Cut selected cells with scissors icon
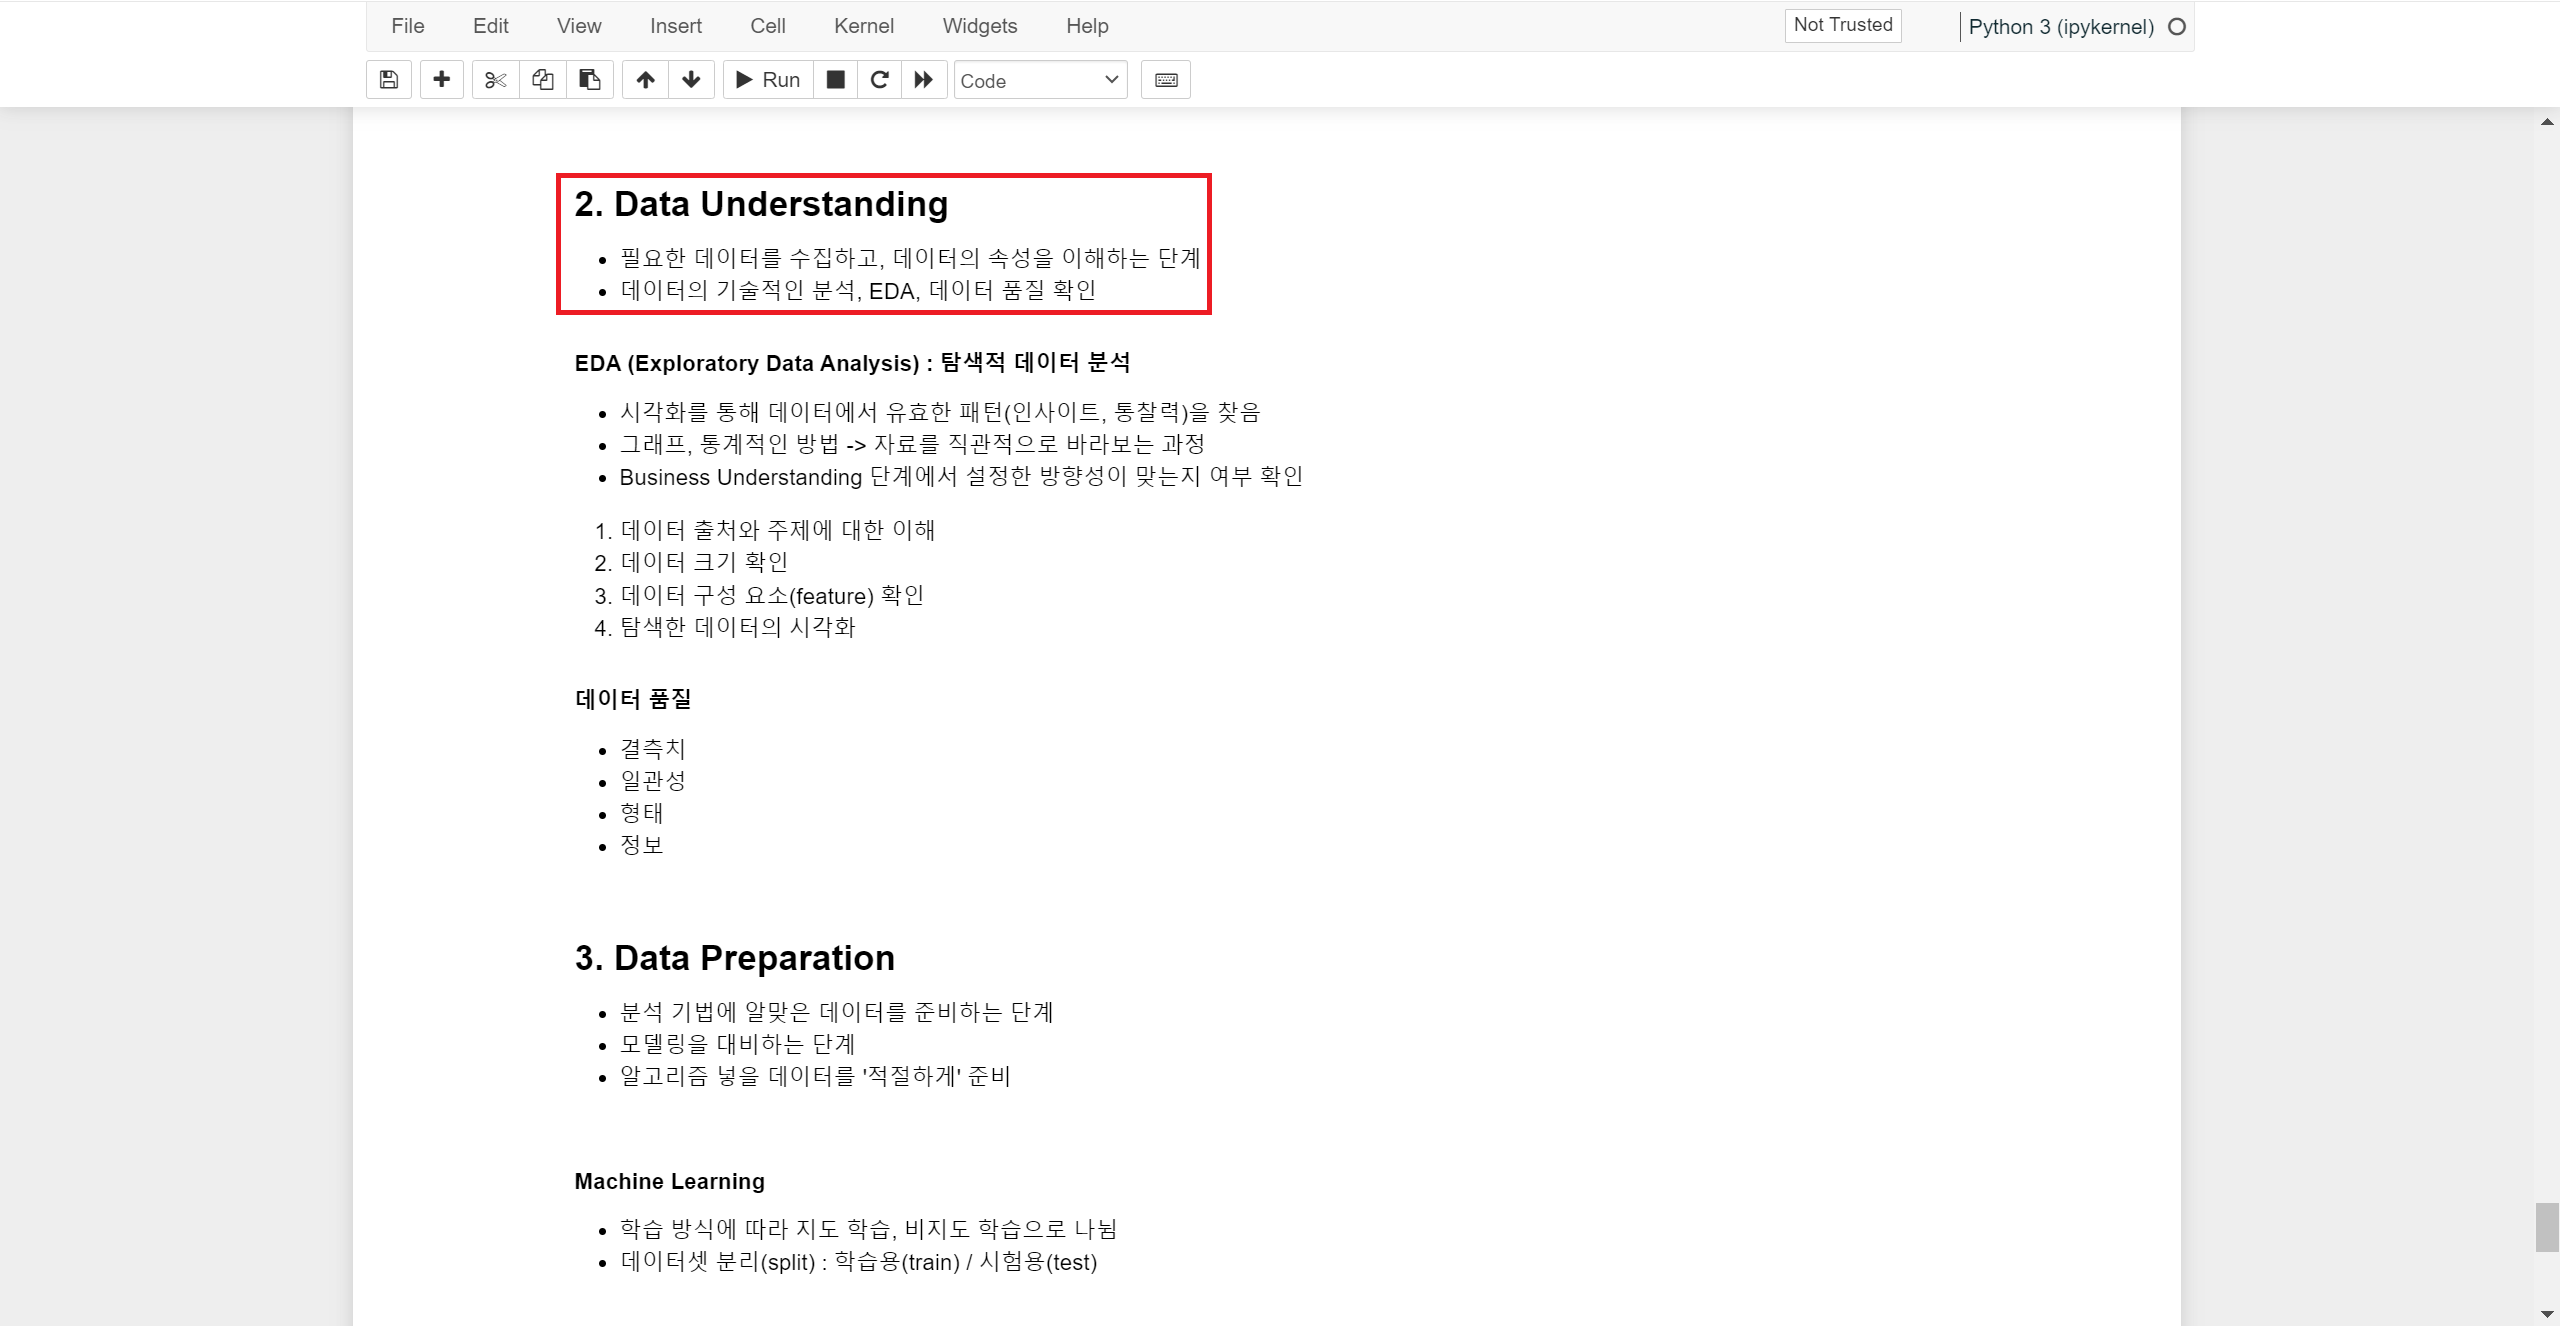This screenshot has width=2560, height=1326. click(x=495, y=80)
